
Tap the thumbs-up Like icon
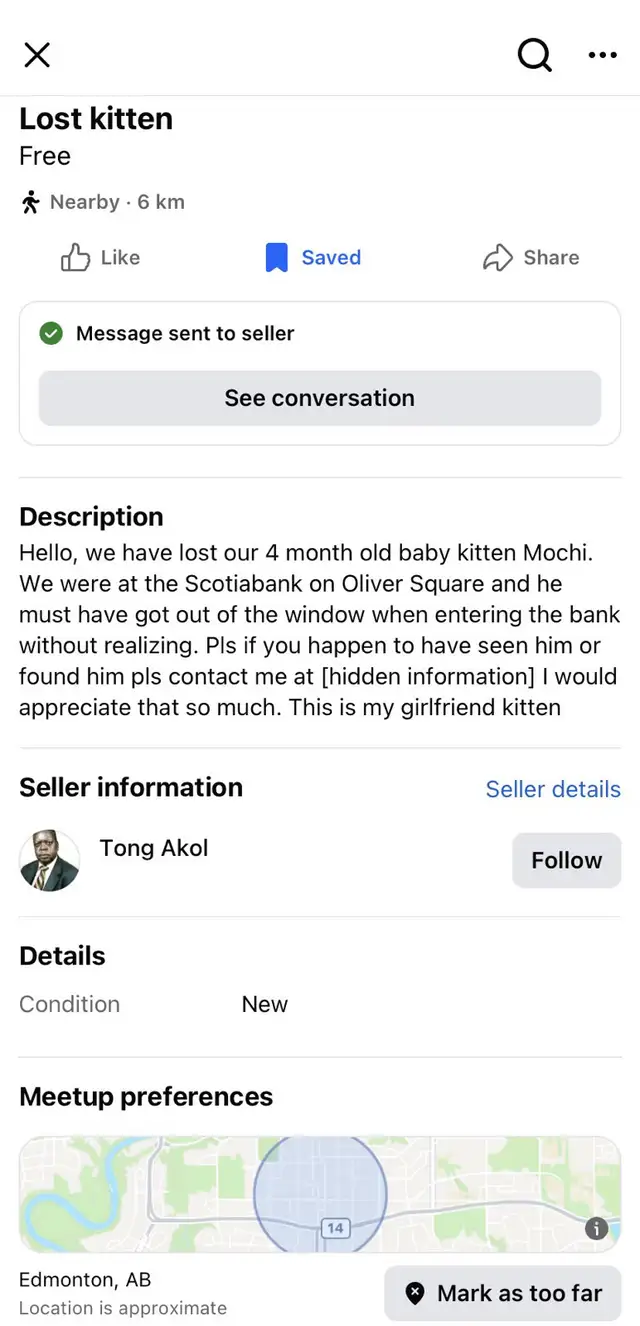pyautogui.click(x=76, y=258)
